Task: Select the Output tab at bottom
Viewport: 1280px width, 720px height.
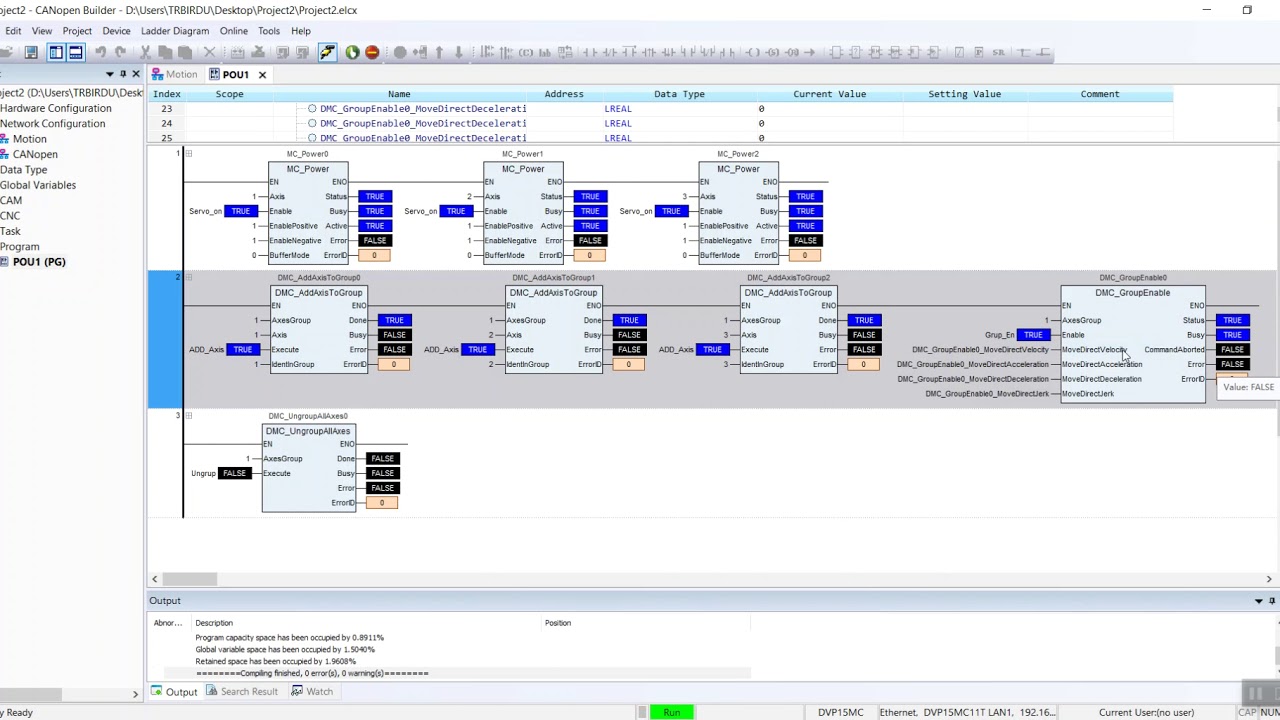Action: click(x=174, y=692)
